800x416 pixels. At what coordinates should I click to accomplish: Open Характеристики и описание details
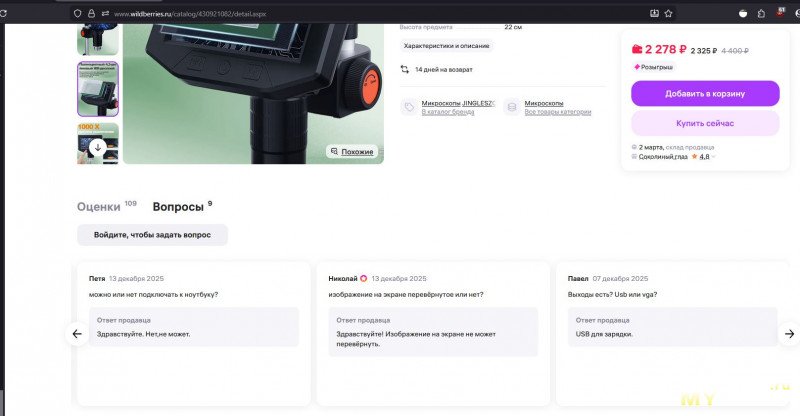pos(447,46)
